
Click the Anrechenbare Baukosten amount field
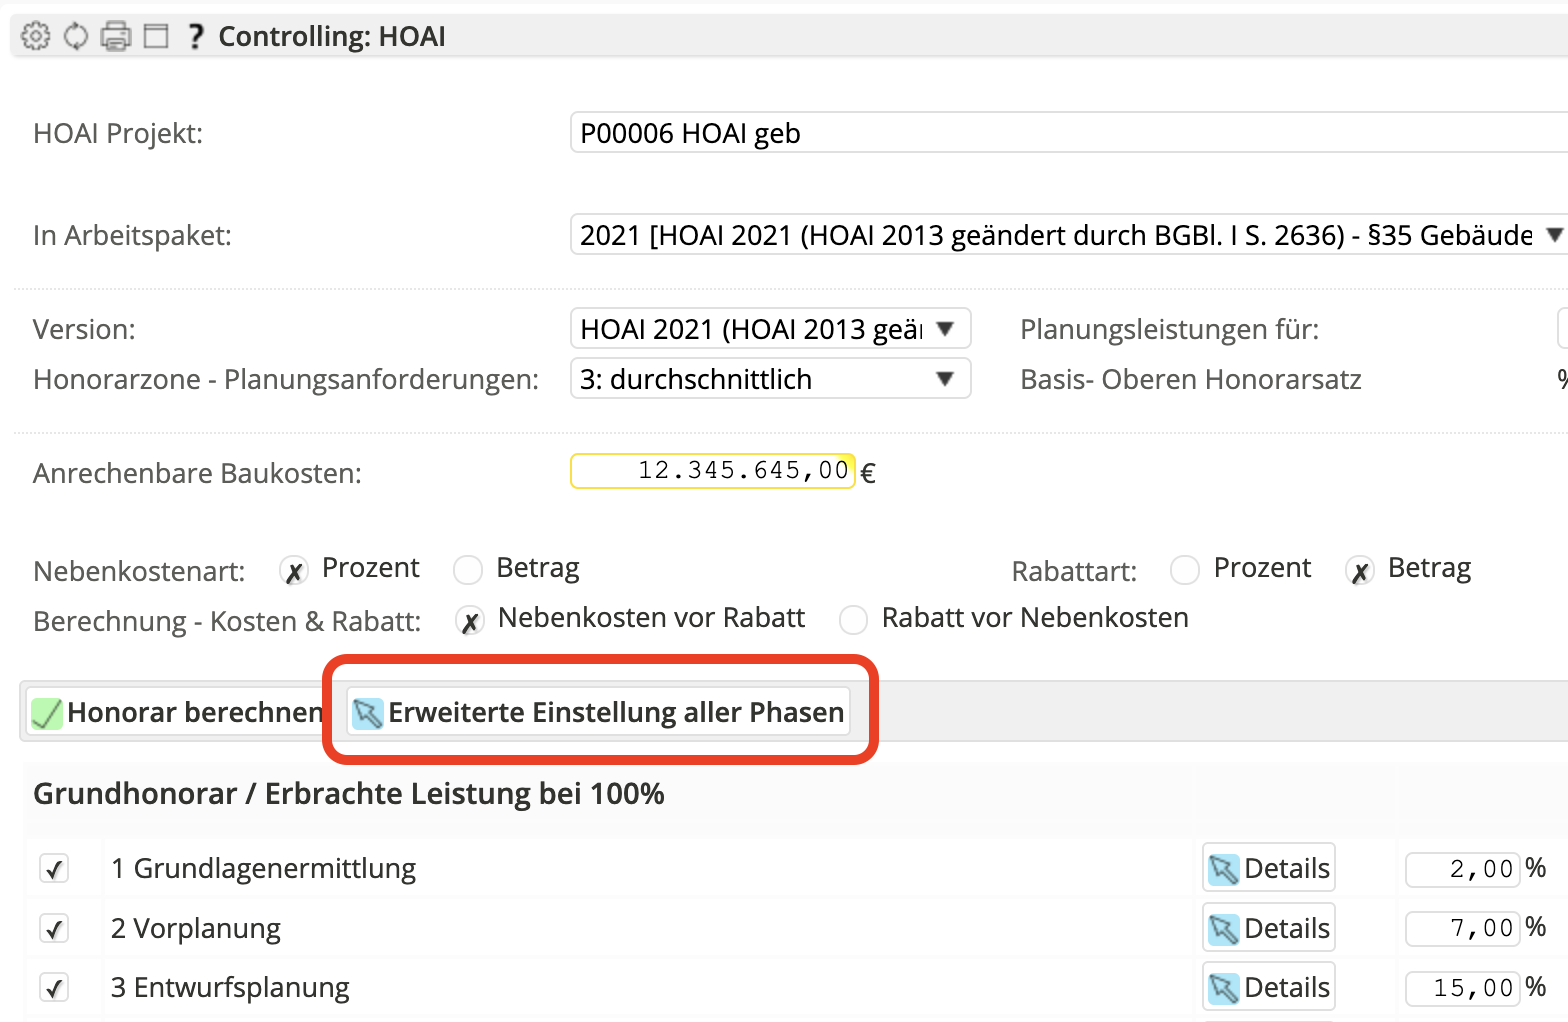tap(712, 471)
